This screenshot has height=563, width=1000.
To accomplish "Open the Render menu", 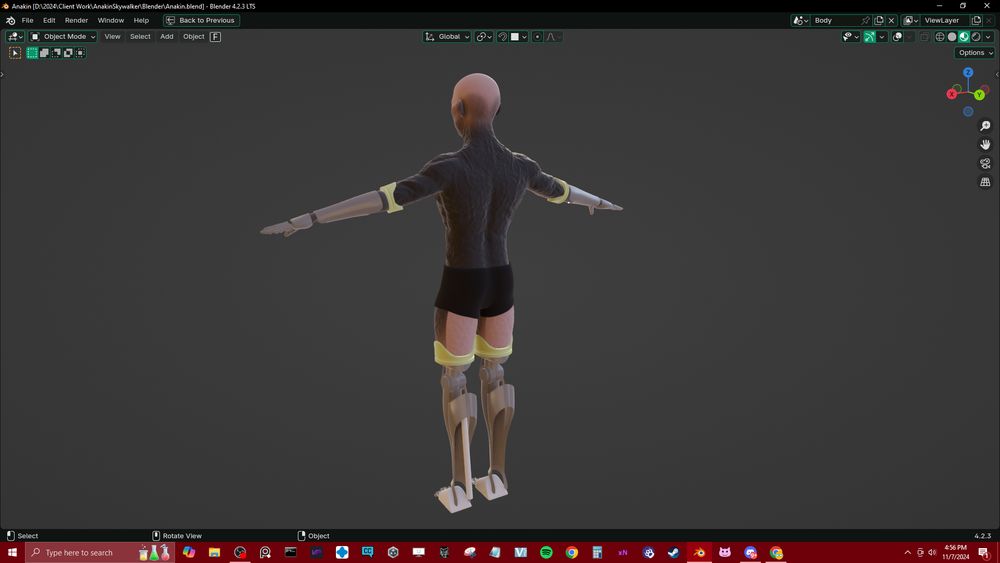I will [76, 20].
